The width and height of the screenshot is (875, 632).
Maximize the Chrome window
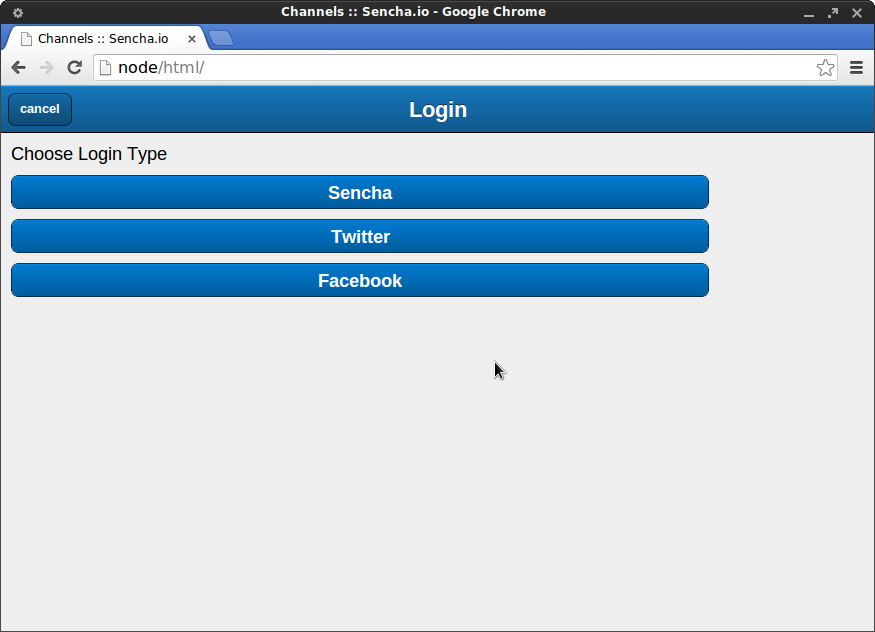click(833, 12)
